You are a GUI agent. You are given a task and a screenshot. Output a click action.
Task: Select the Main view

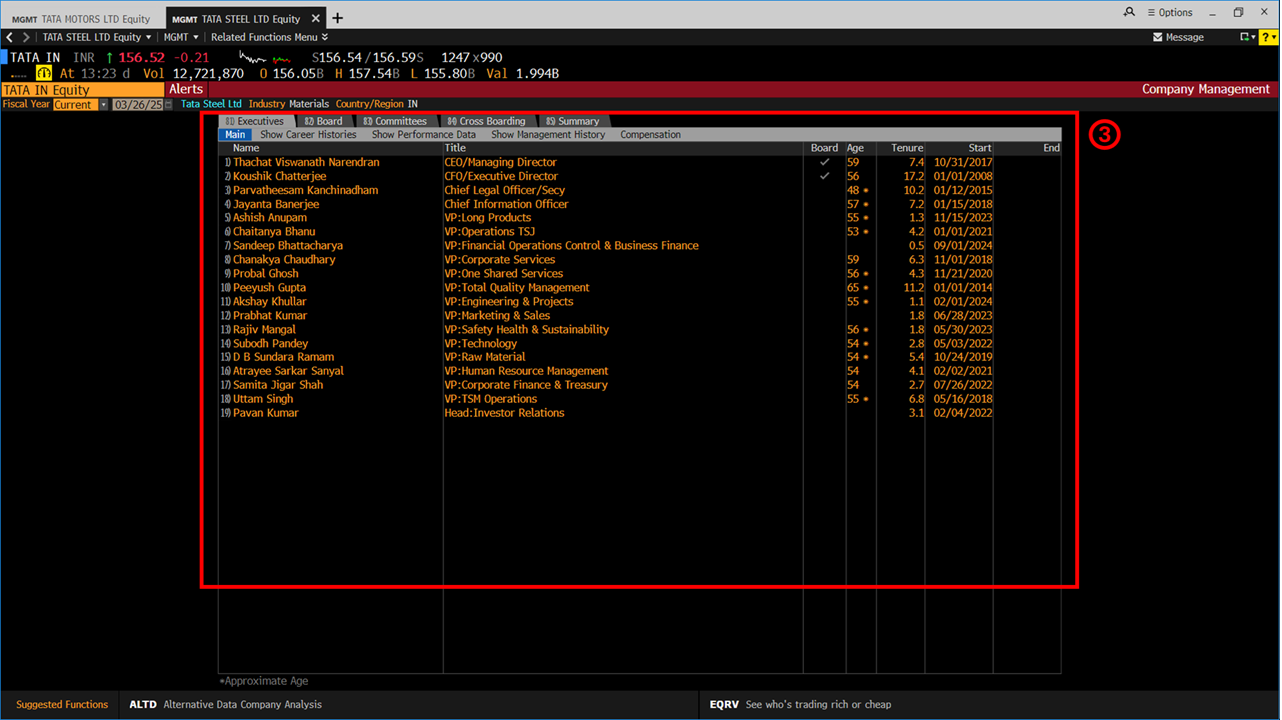pyautogui.click(x=235, y=134)
